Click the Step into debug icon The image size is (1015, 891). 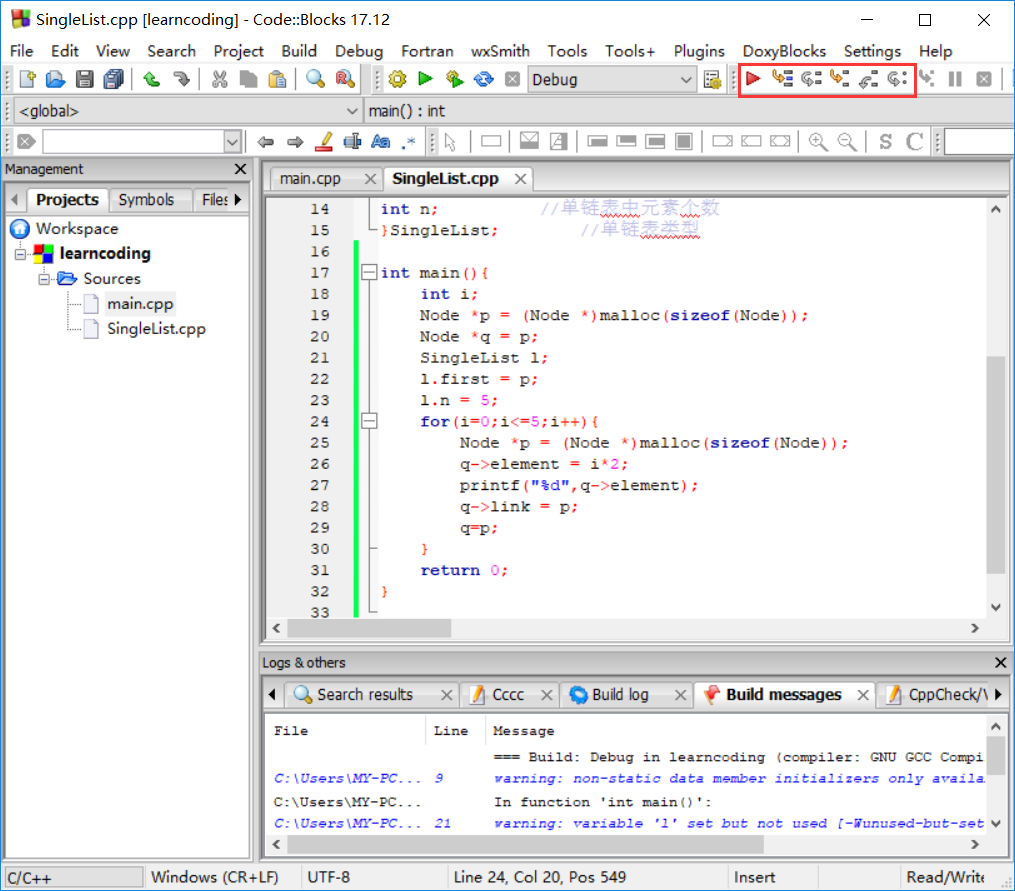pos(840,79)
